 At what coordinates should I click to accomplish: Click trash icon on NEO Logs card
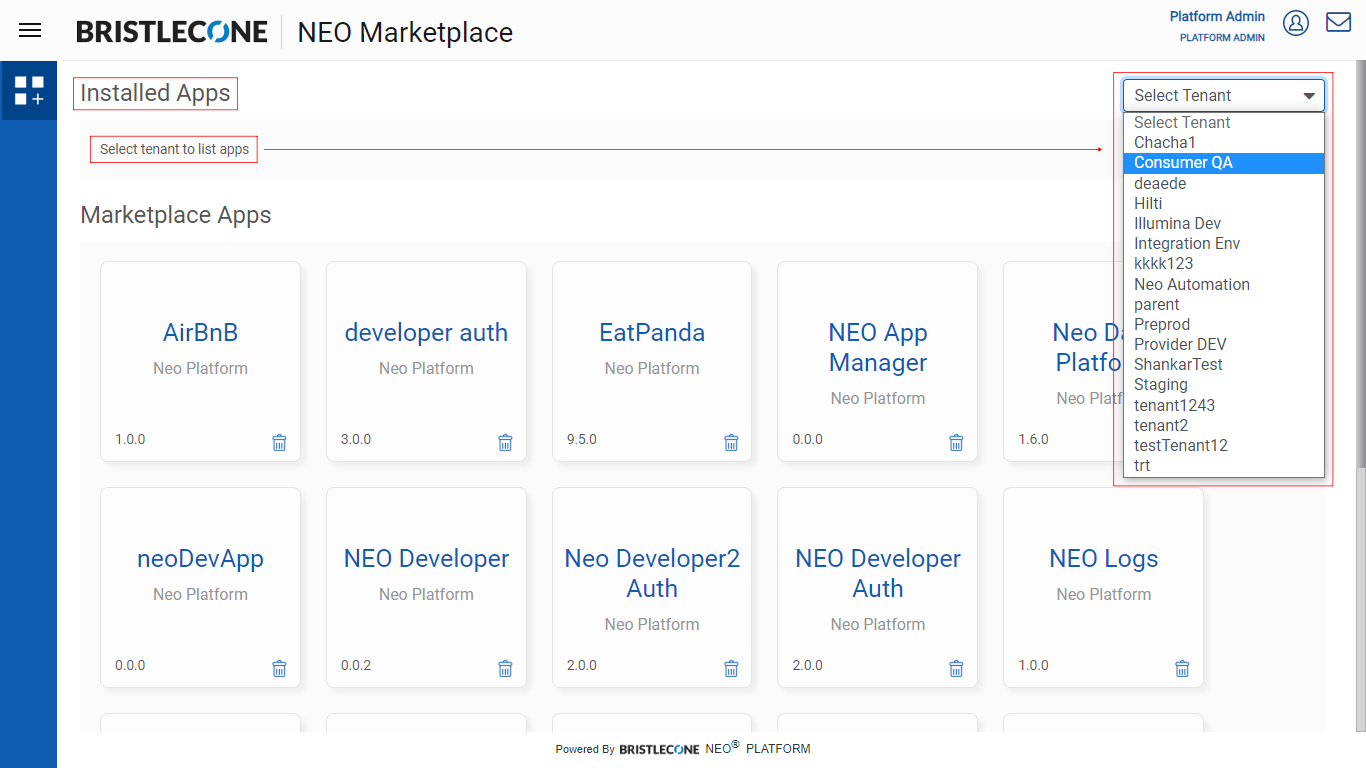click(1182, 668)
